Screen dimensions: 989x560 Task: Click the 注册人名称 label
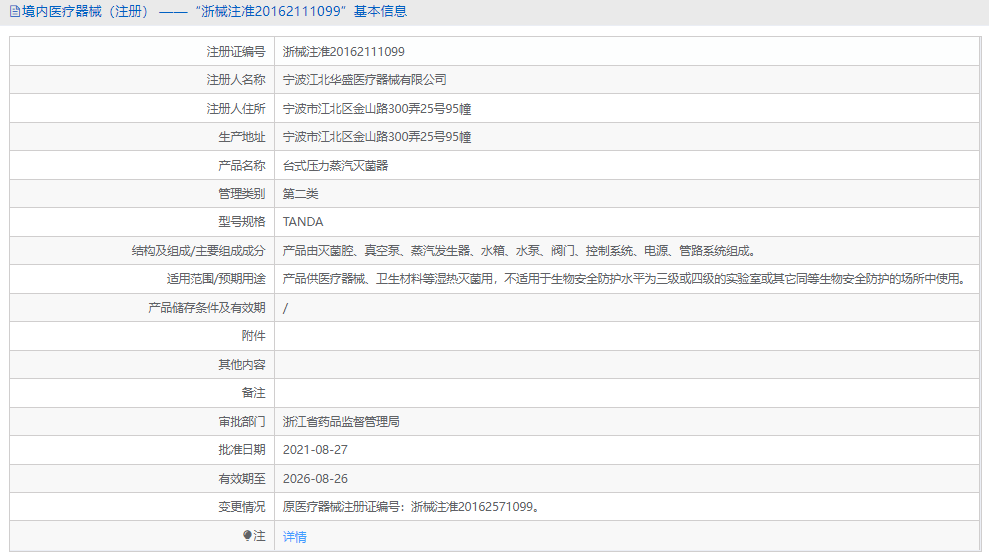[x=236, y=80]
